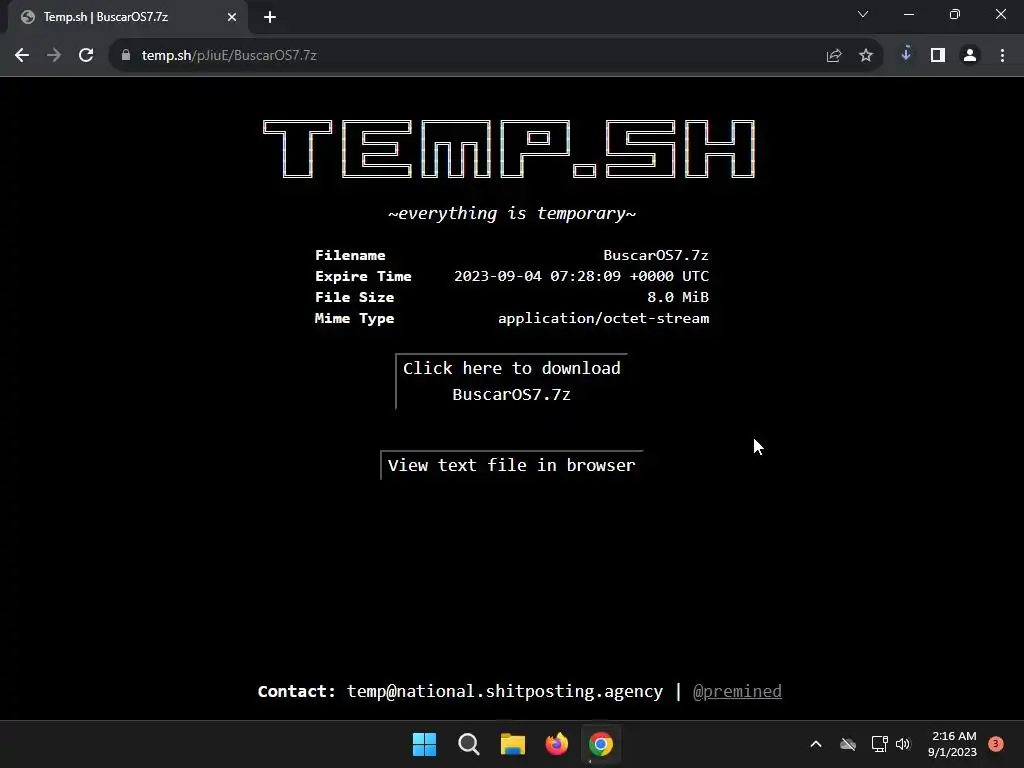Open the Windows Start menu
1024x768 pixels.
424,744
